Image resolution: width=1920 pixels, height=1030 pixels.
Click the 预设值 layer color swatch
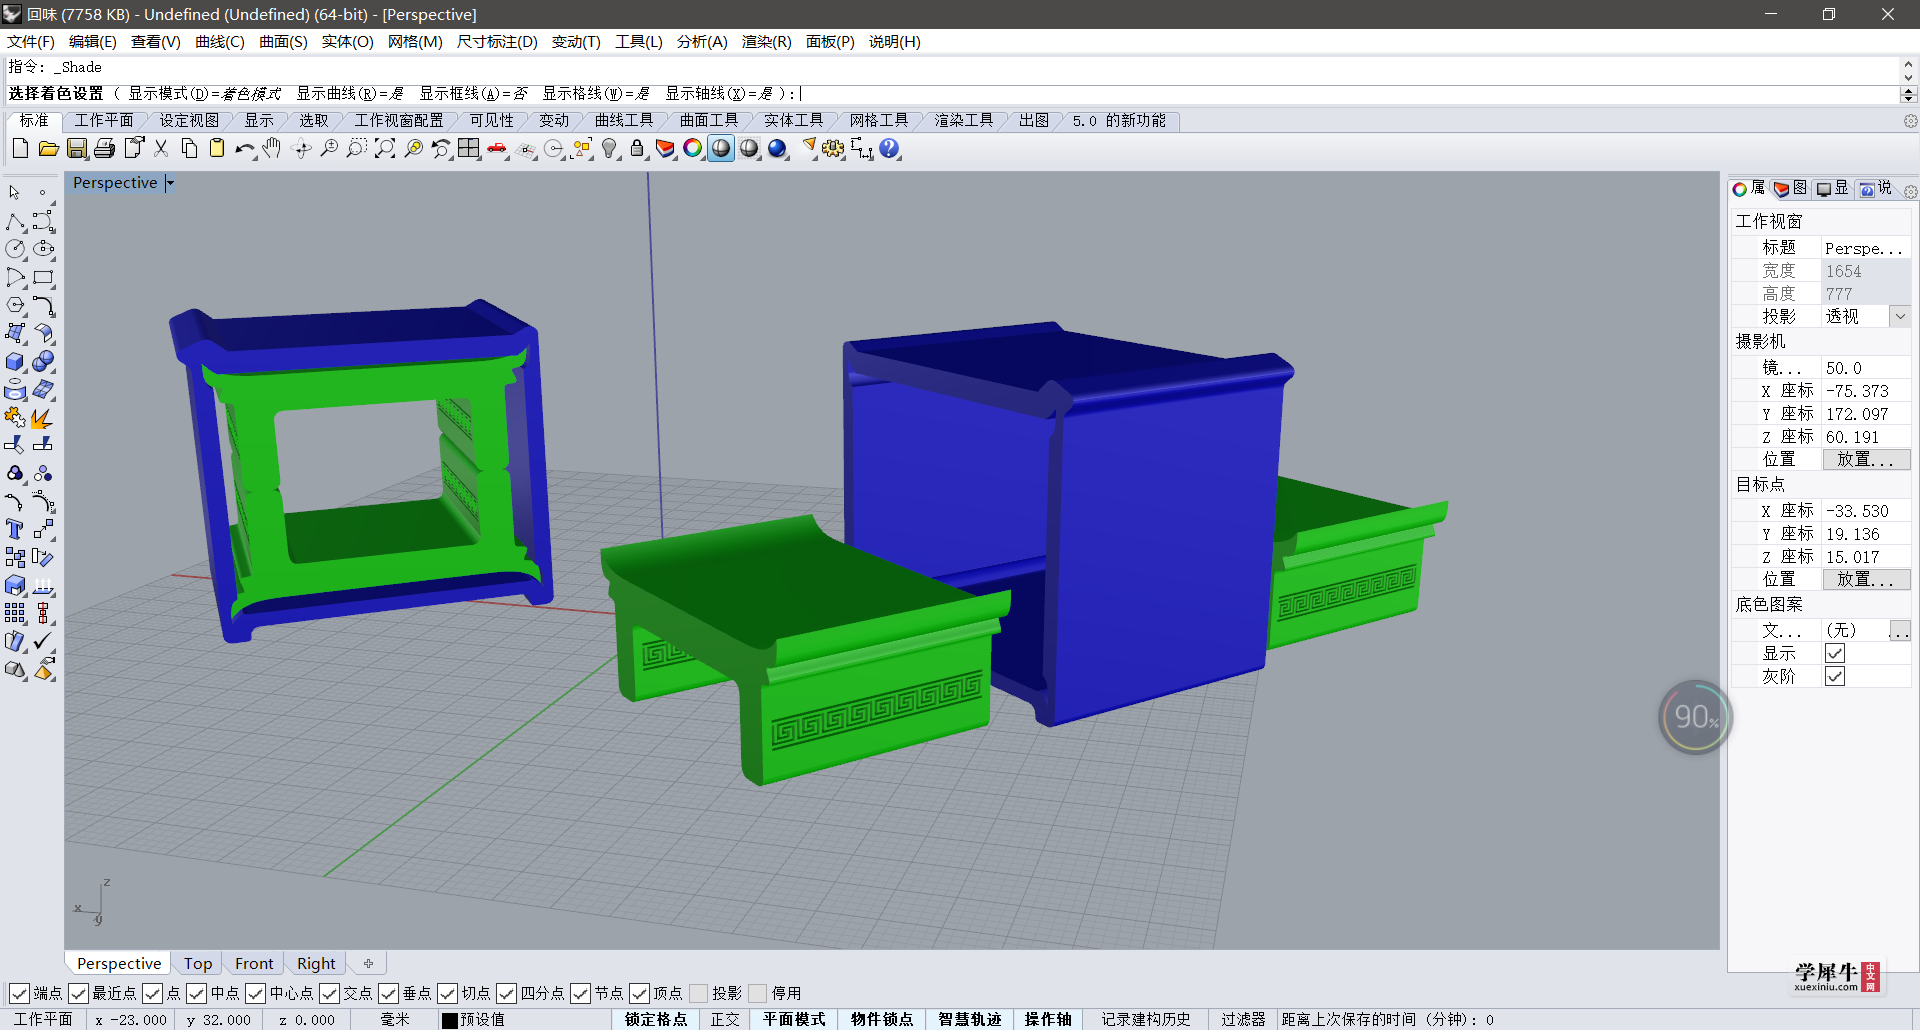(450, 1020)
